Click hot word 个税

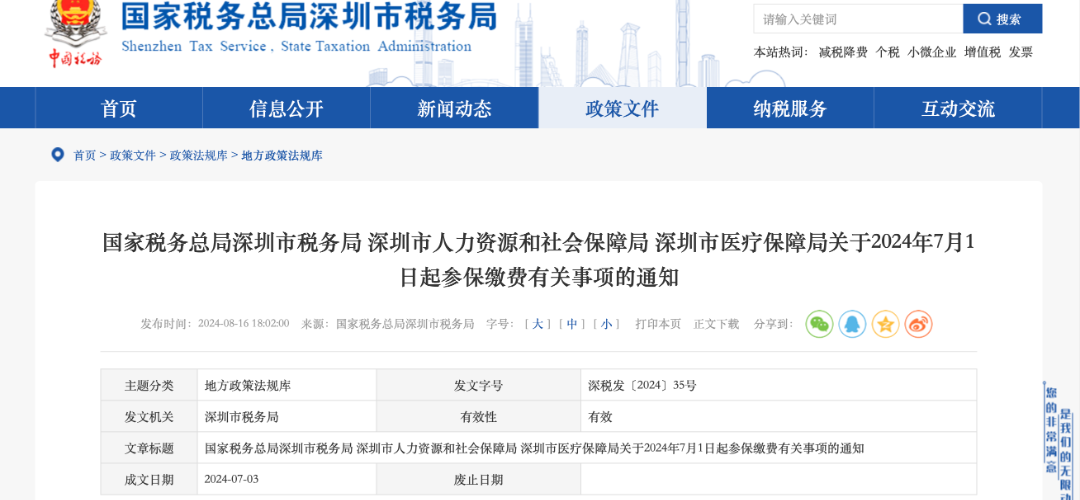(x=887, y=52)
